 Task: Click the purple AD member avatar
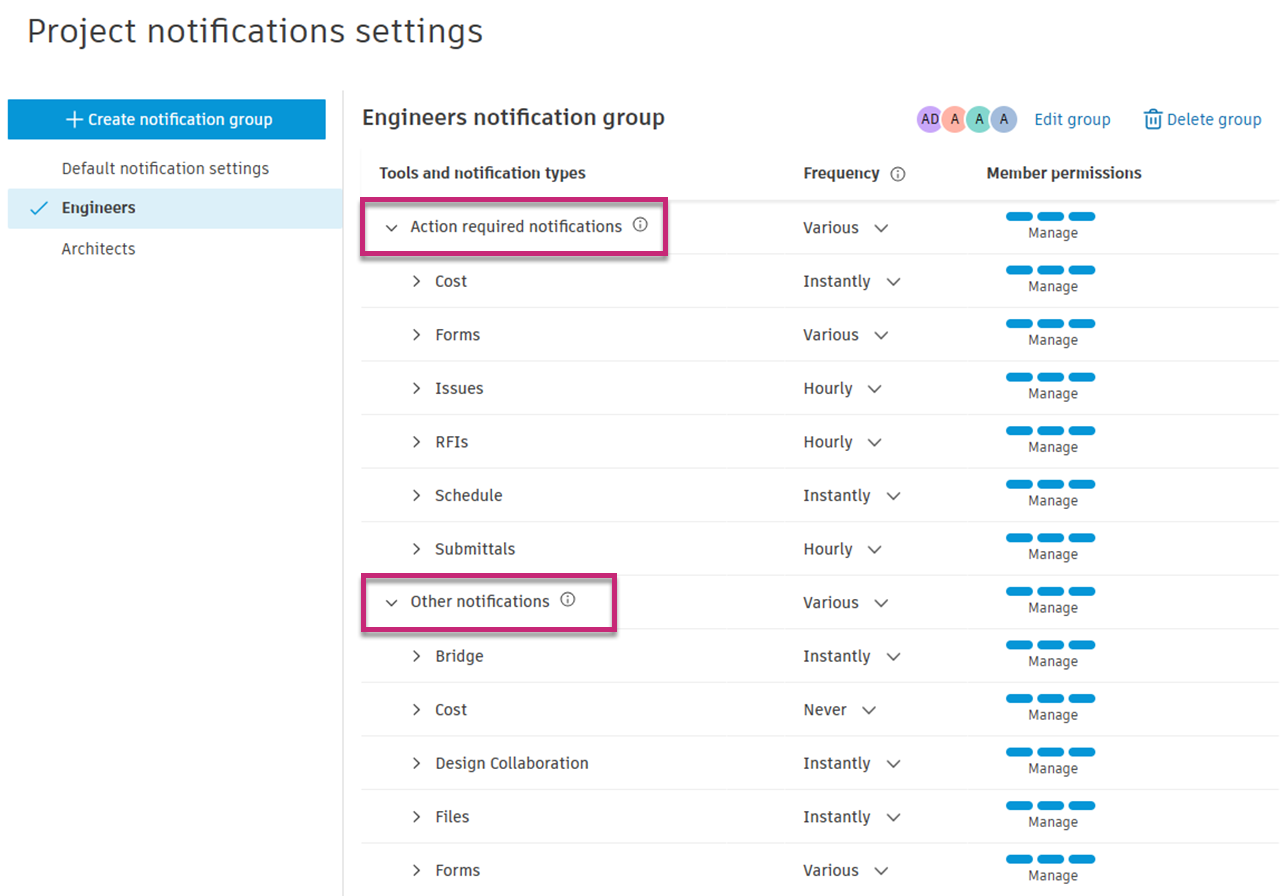point(930,120)
